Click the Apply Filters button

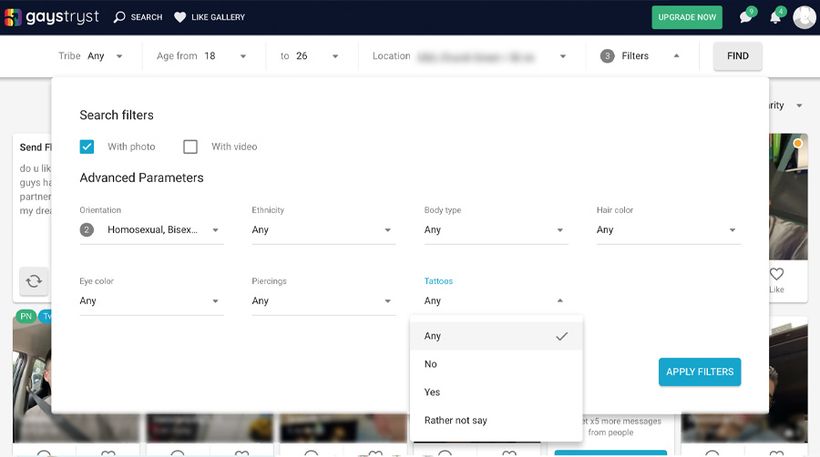click(x=700, y=372)
